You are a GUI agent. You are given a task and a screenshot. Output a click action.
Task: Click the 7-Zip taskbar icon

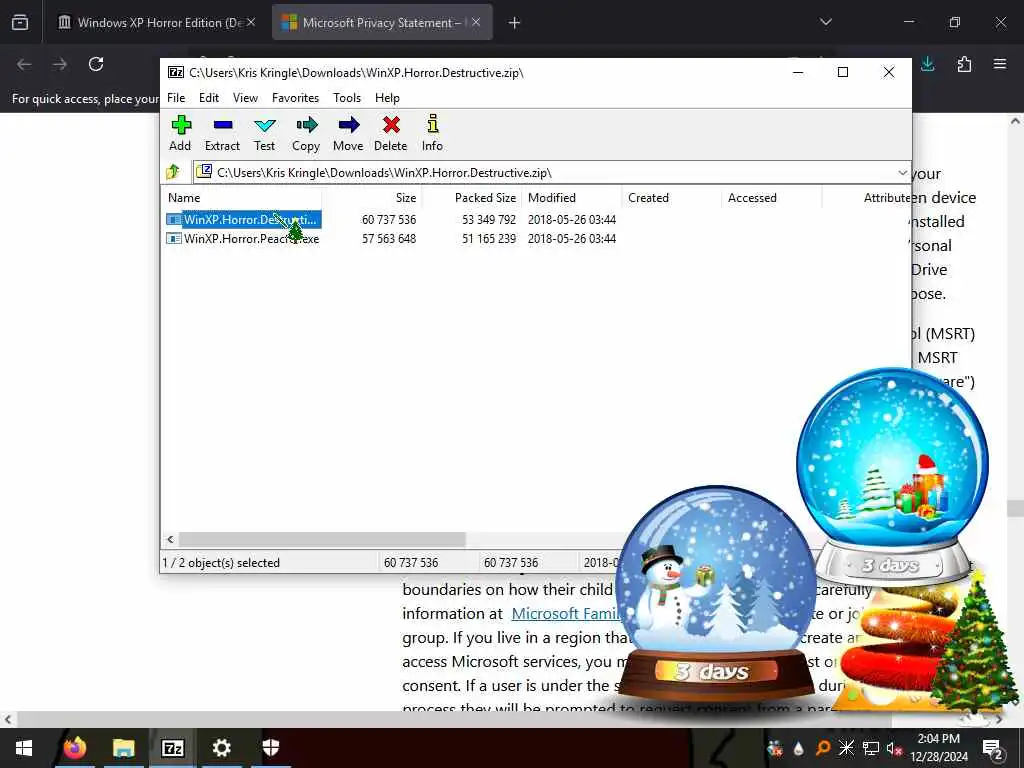click(172, 748)
